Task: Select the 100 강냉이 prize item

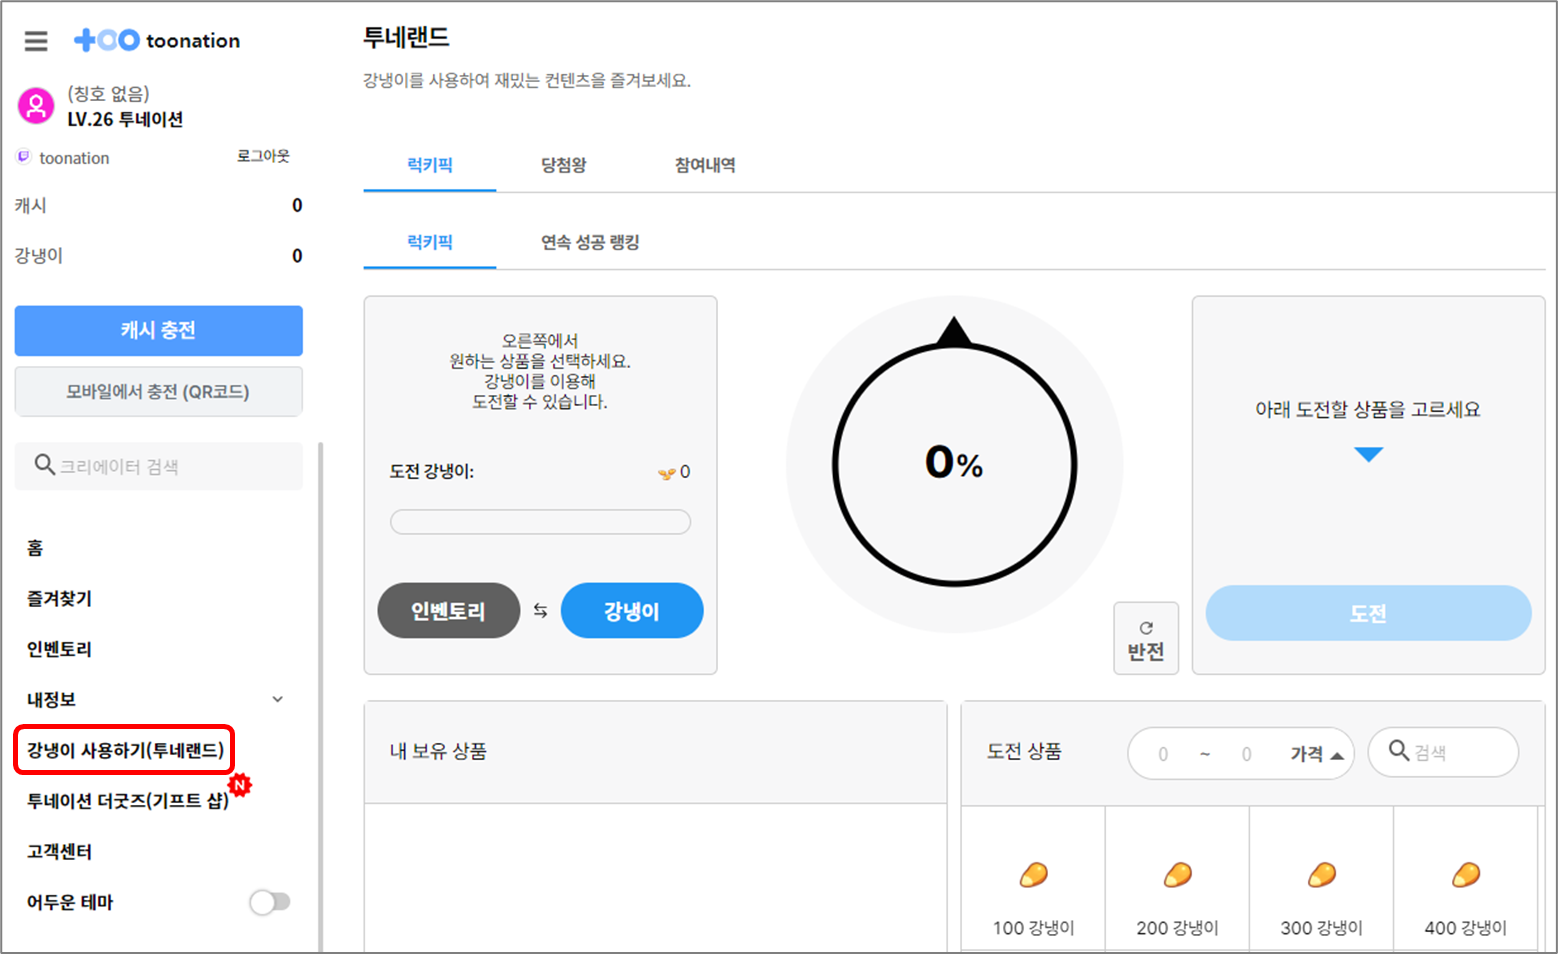Action: tap(1033, 890)
